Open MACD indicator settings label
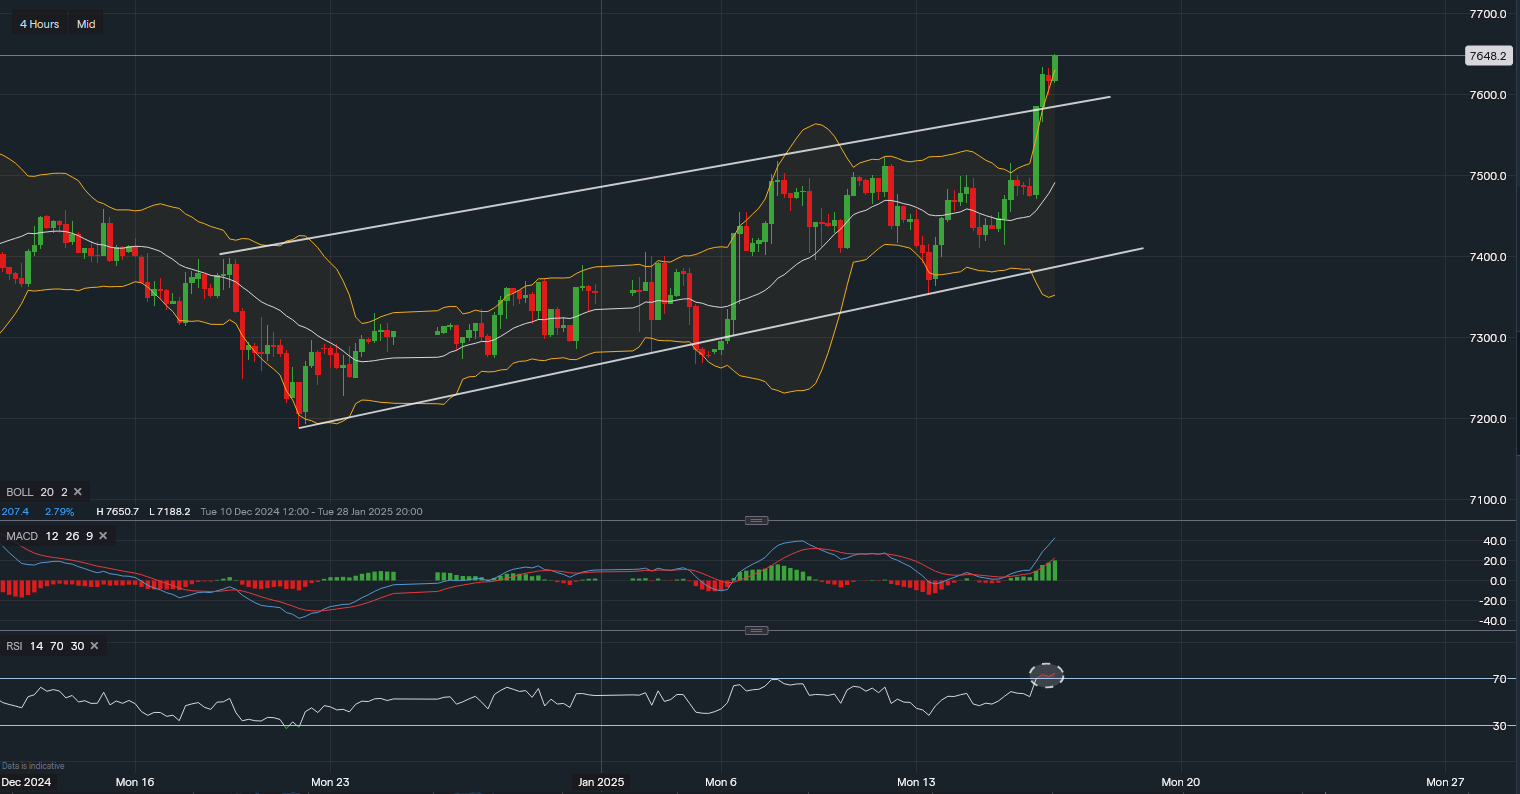 22,536
